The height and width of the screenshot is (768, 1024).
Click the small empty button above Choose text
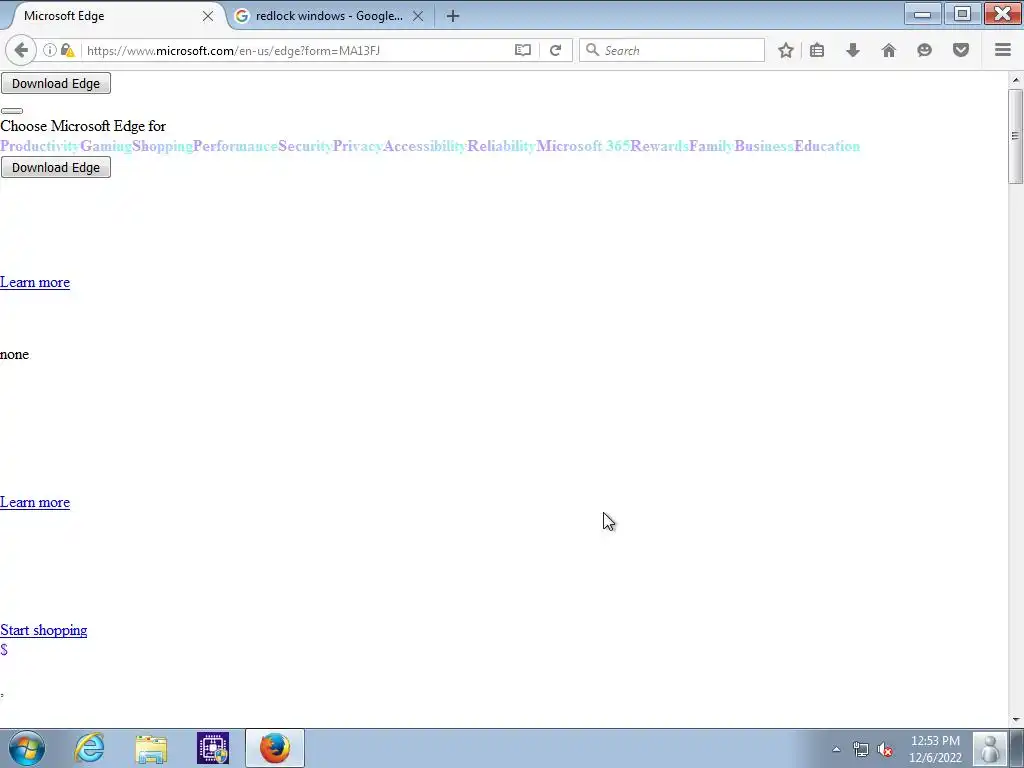(12, 111)
